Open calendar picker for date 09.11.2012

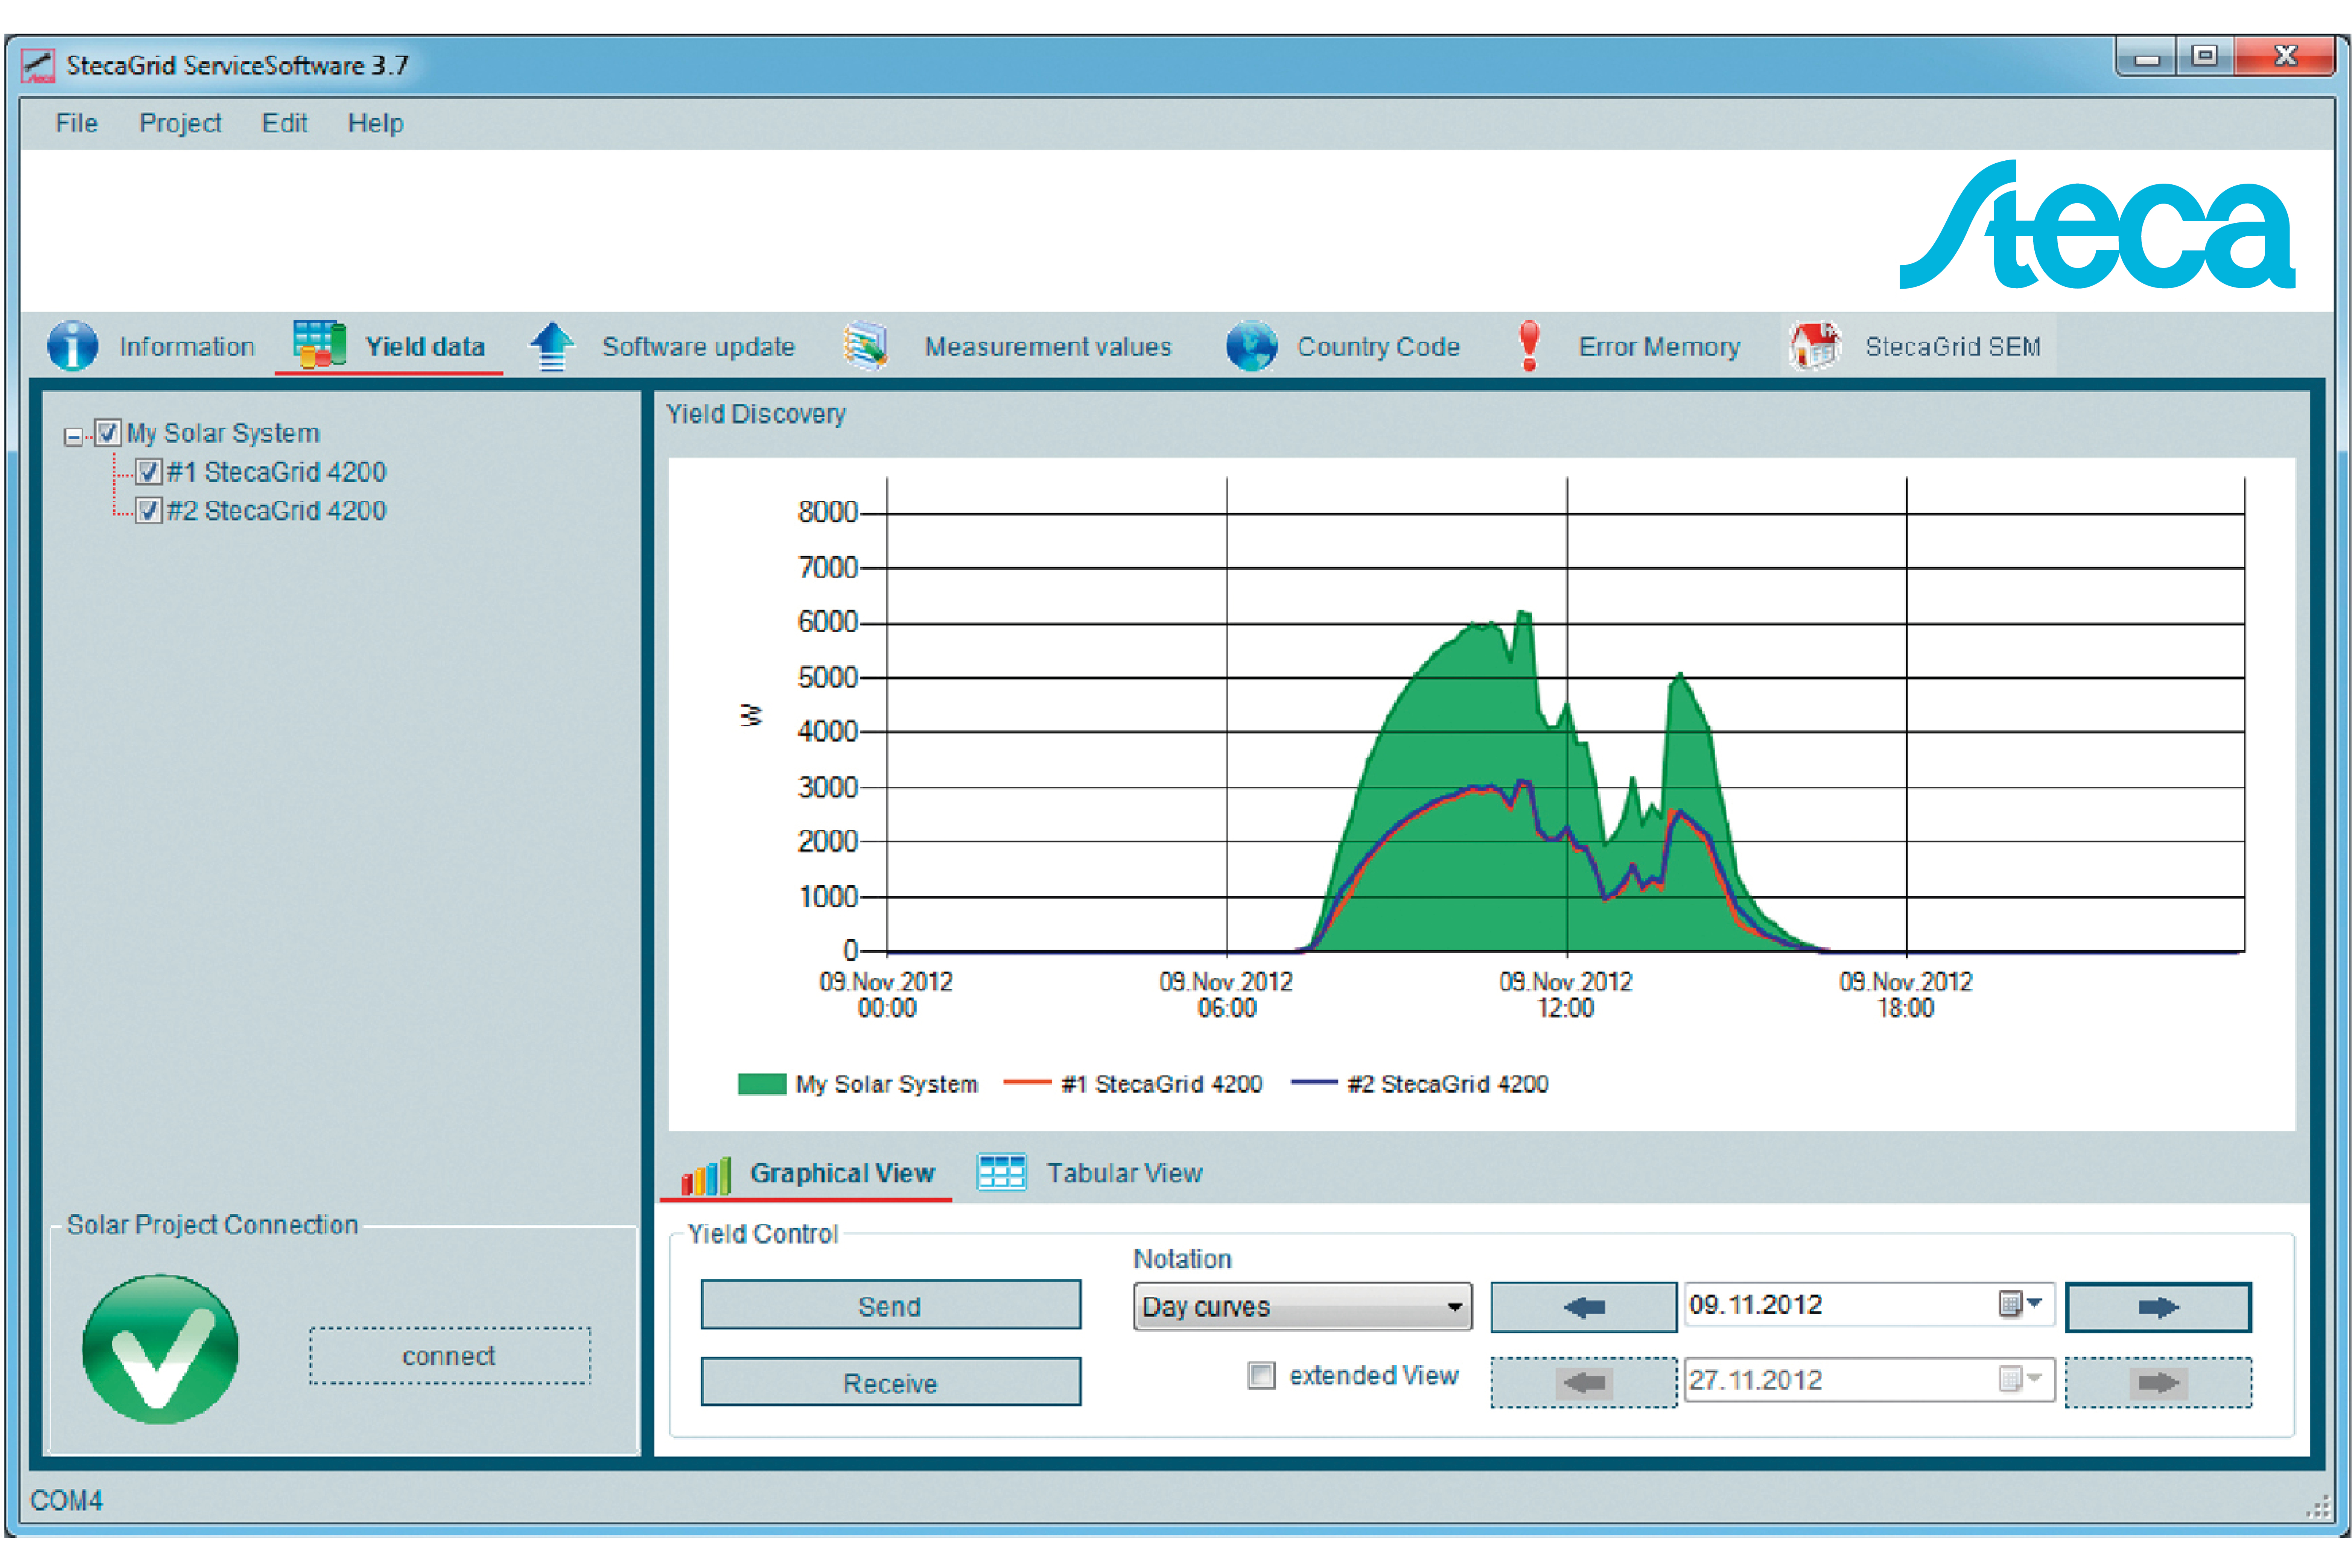pos(2021,1304)
